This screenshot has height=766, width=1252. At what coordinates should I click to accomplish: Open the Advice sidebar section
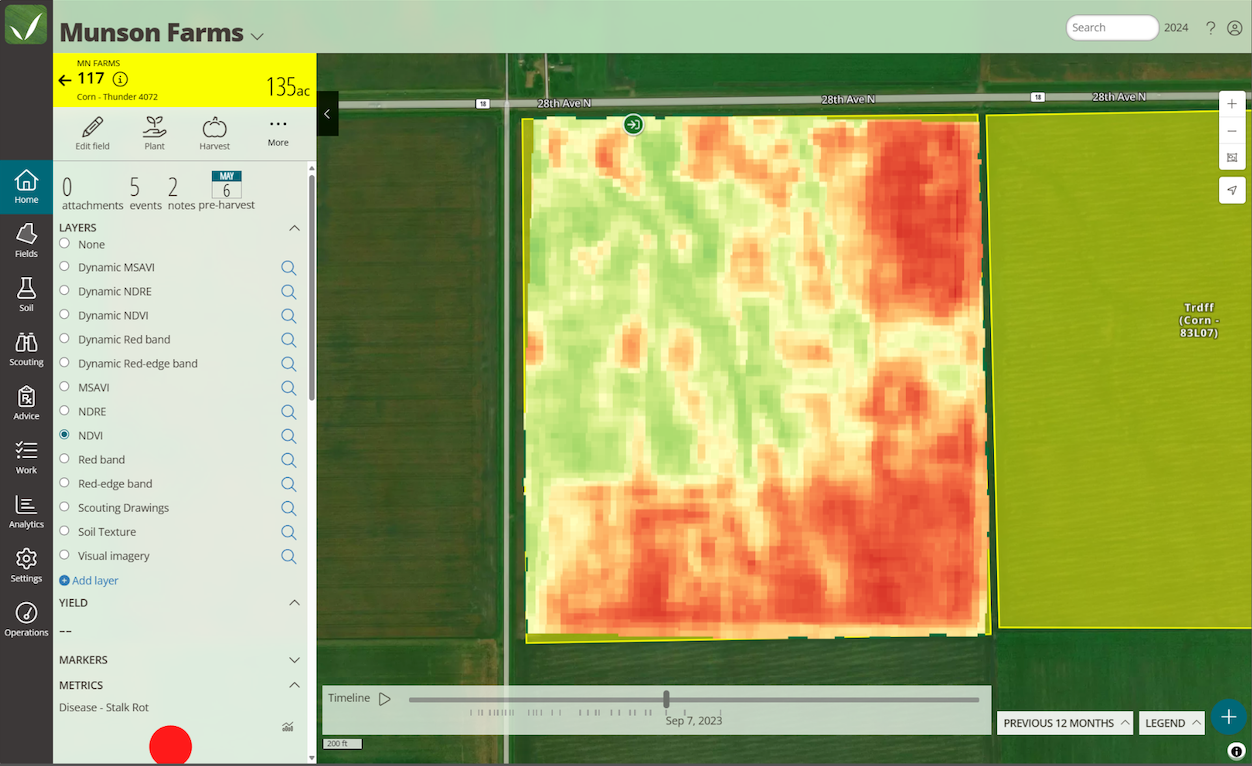(x=26, y=403)
